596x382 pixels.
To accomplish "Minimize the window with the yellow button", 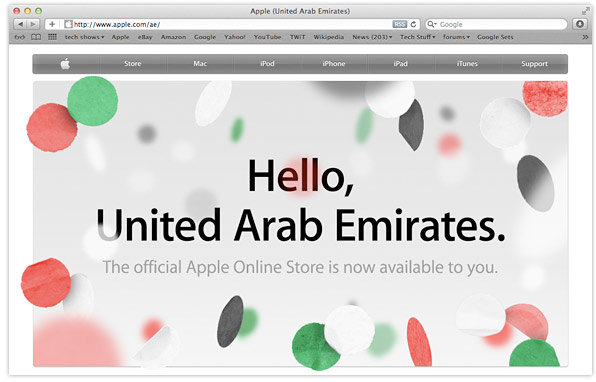I will (27, 11).
